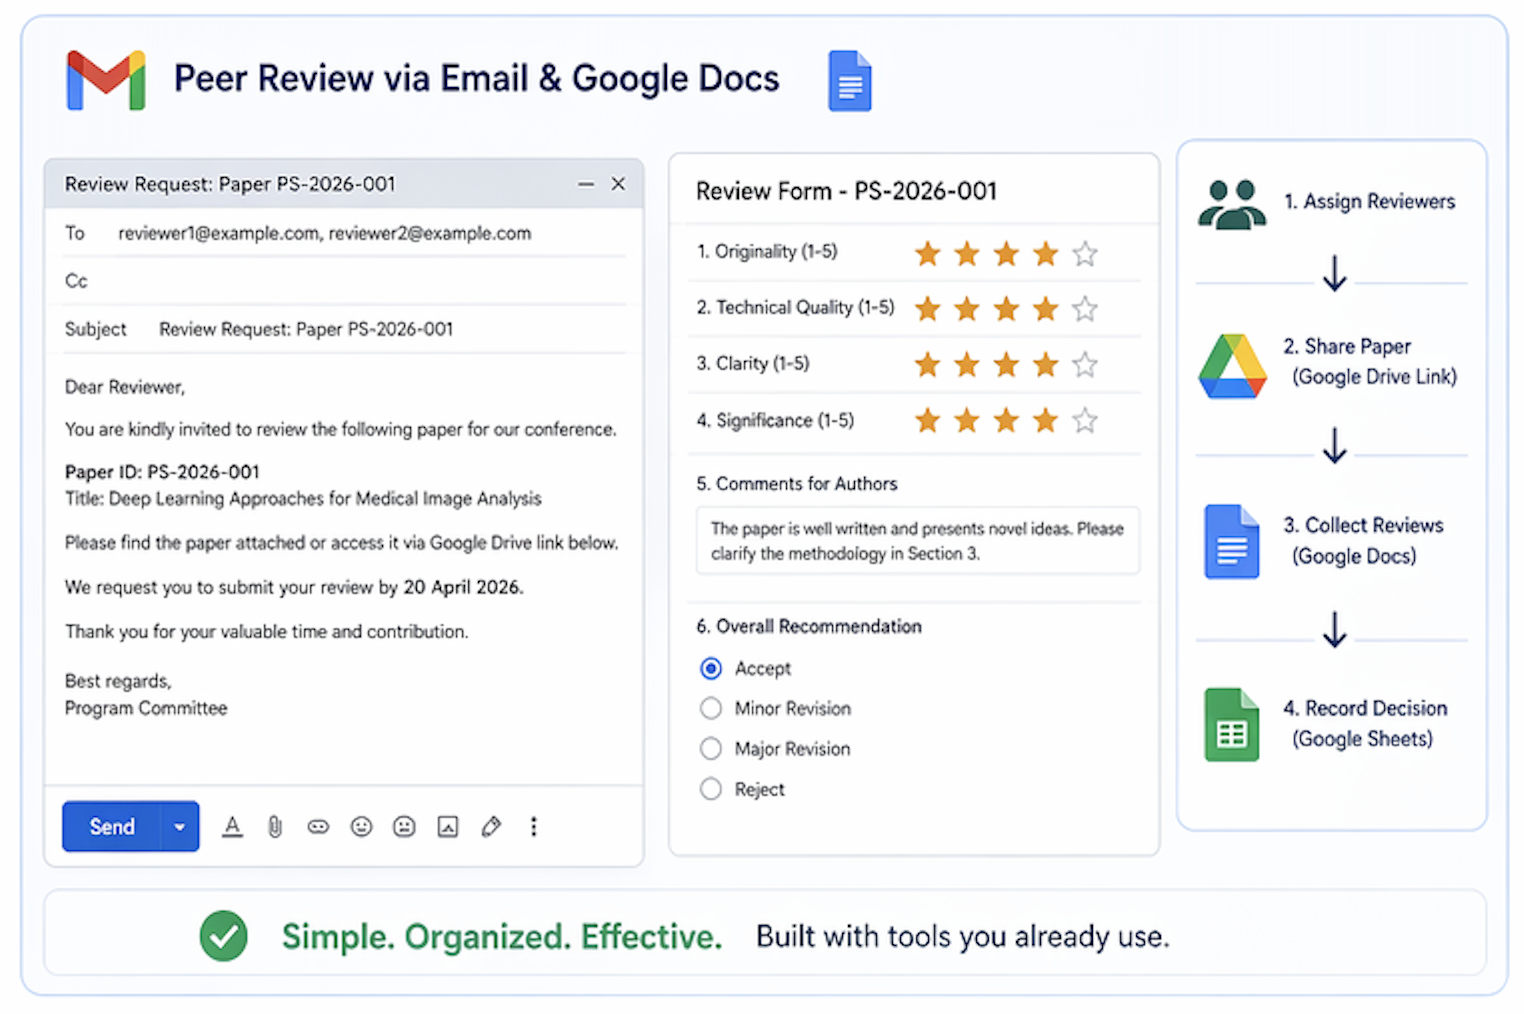Click the reviewers icon next to Assign Reviewers
The width and height of the screenshot is (1524, 1014).
[x=1232, y=204]
